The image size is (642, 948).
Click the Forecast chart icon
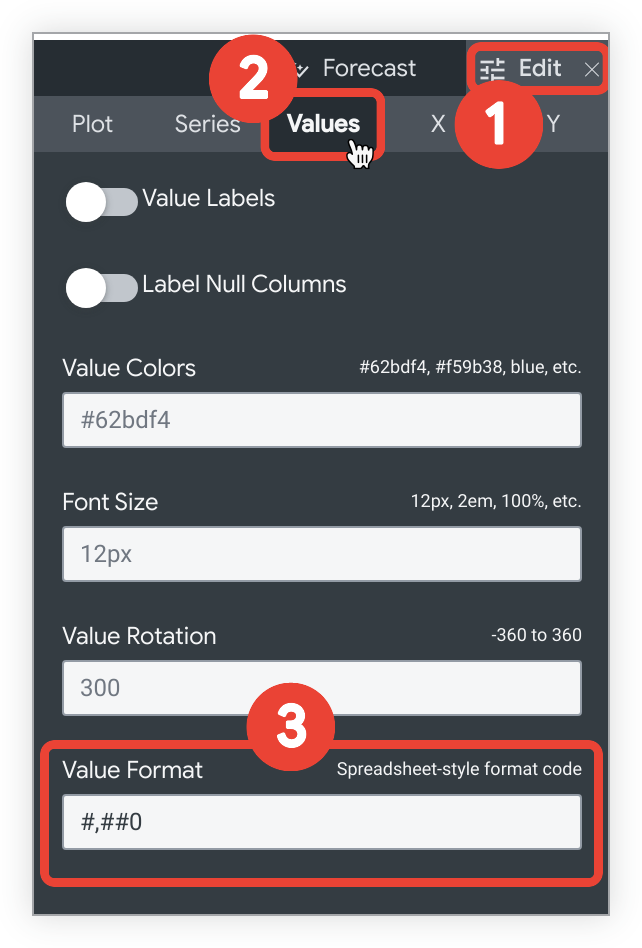(x=300, y=69)
